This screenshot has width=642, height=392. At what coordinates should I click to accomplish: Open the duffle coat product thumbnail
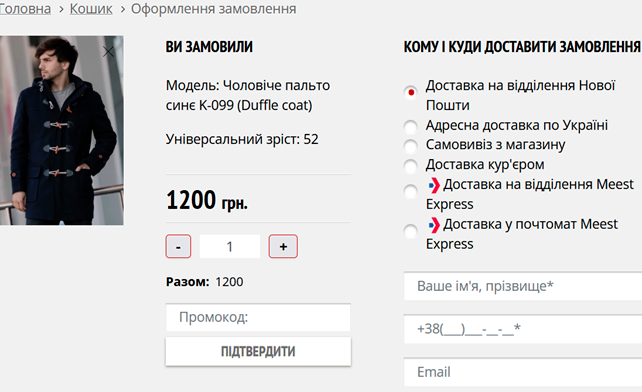pos(61,130)
